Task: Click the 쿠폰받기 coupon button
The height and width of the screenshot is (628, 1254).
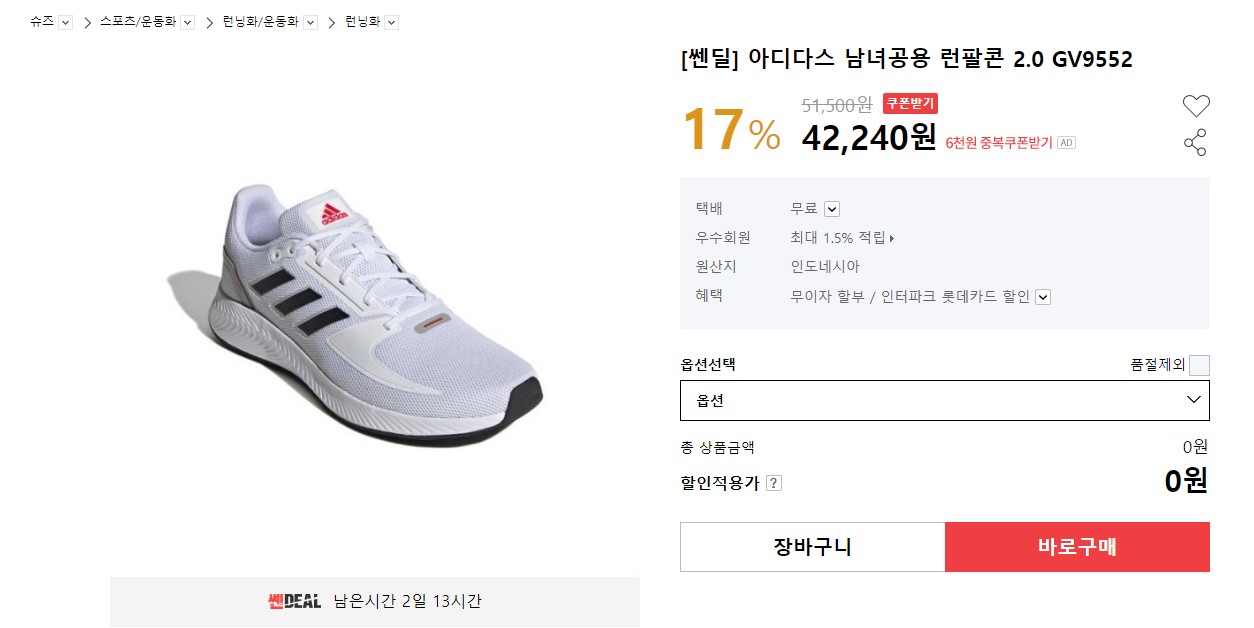Action: tap(910, 103)
